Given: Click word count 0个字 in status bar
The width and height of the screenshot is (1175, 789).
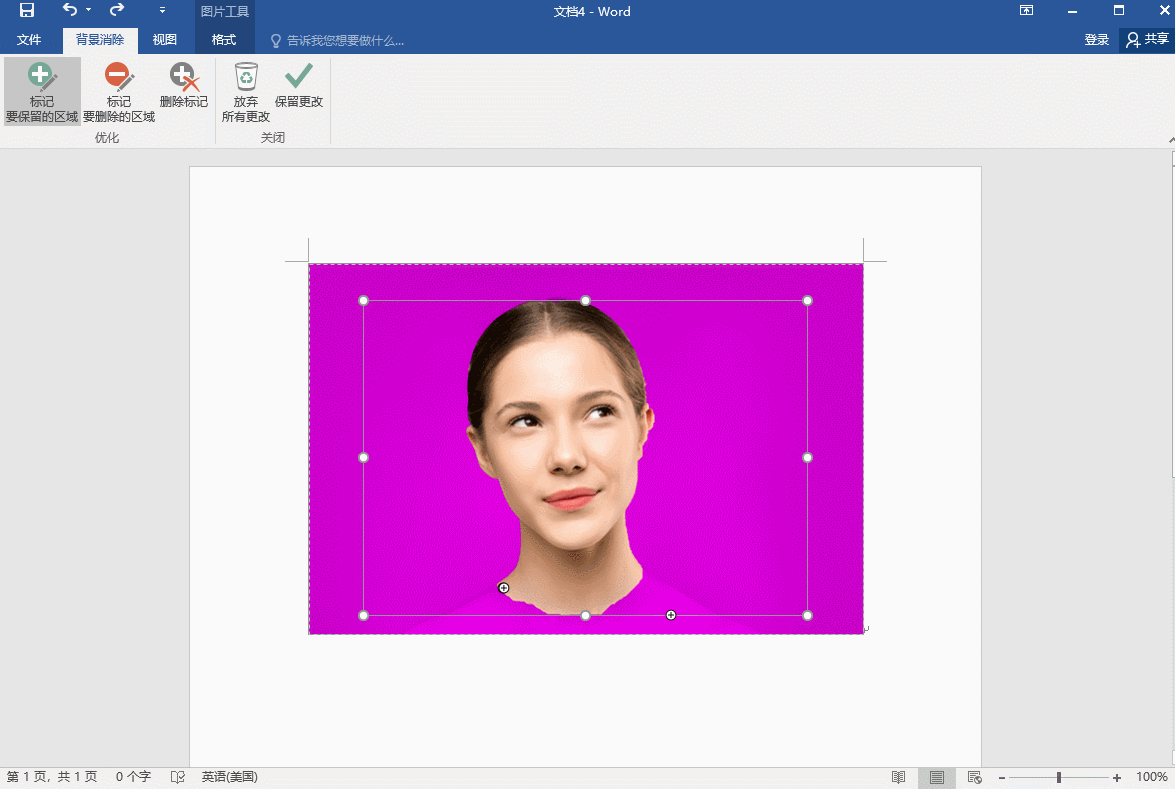Looking at the screenshot, I should coord(133,777).
